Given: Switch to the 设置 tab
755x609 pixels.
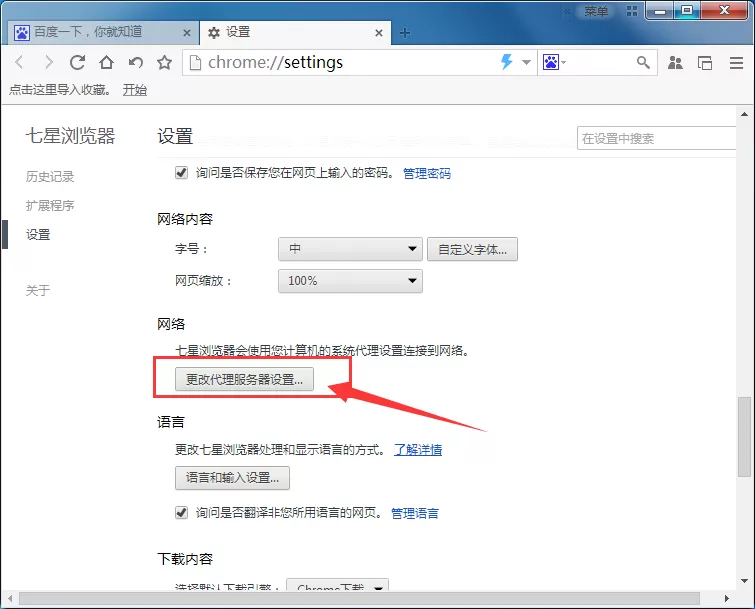Looking at the screenshot, I should coord(295,32).
